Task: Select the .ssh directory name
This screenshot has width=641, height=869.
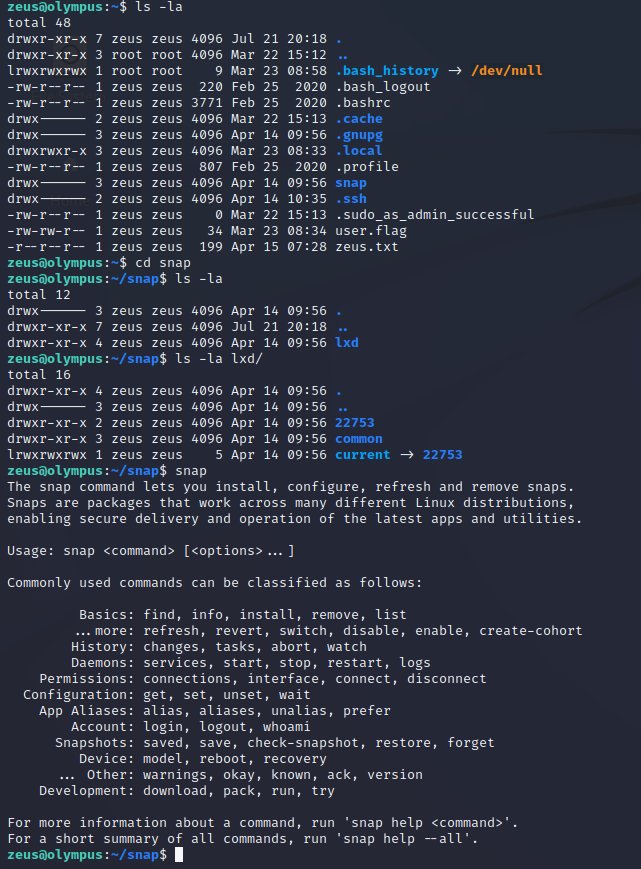Action: [351, 199]
